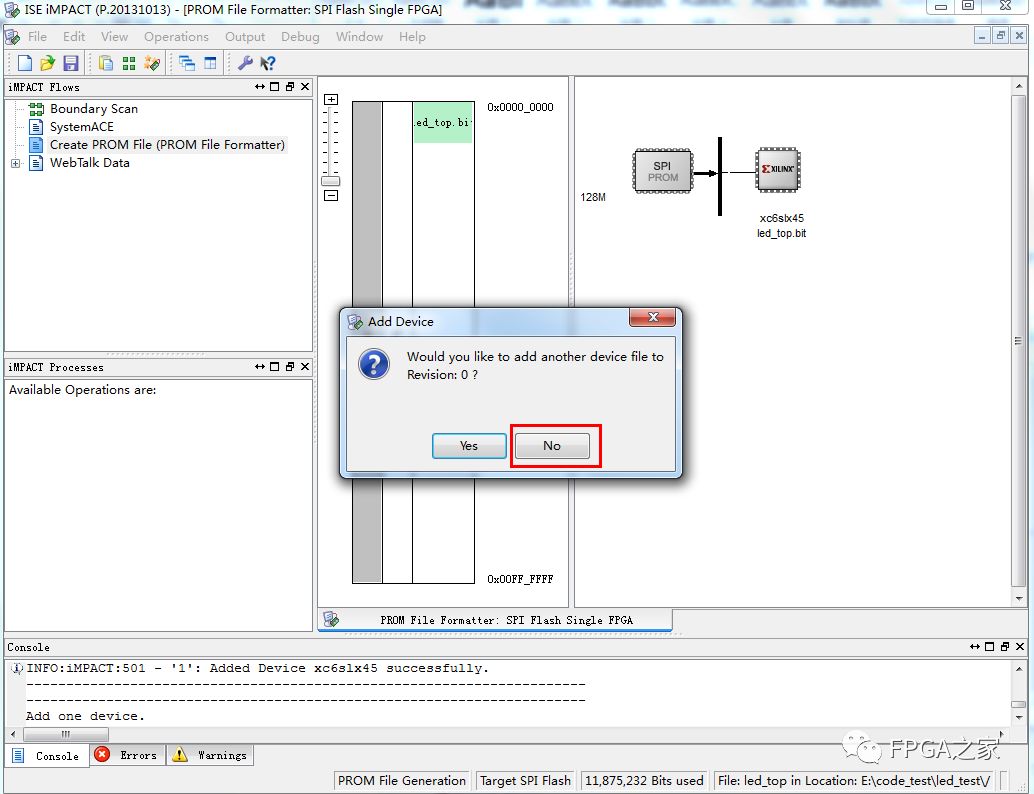The image size is (1034, 794).
Task: Click the What's This help cursor icon
Action: 268,63
